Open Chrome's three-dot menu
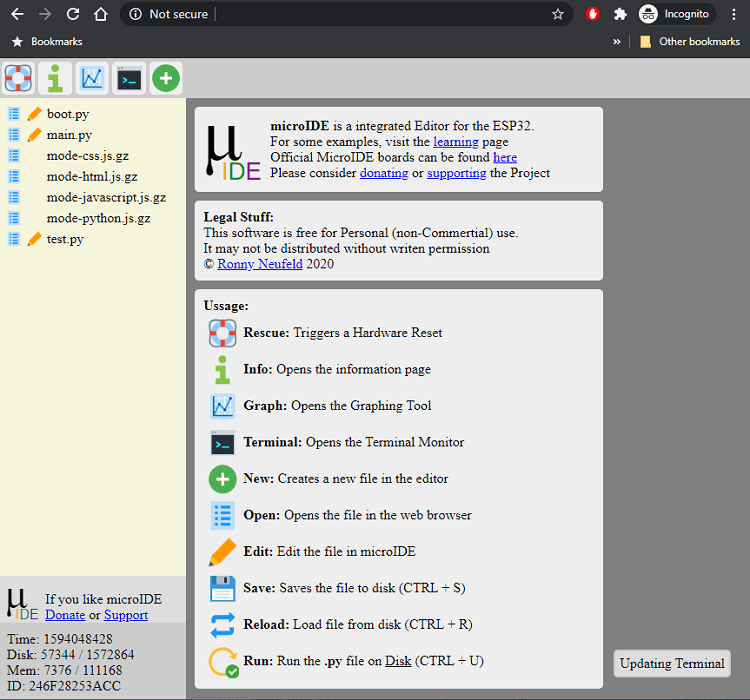750x700 pixels. pos(734,14)
